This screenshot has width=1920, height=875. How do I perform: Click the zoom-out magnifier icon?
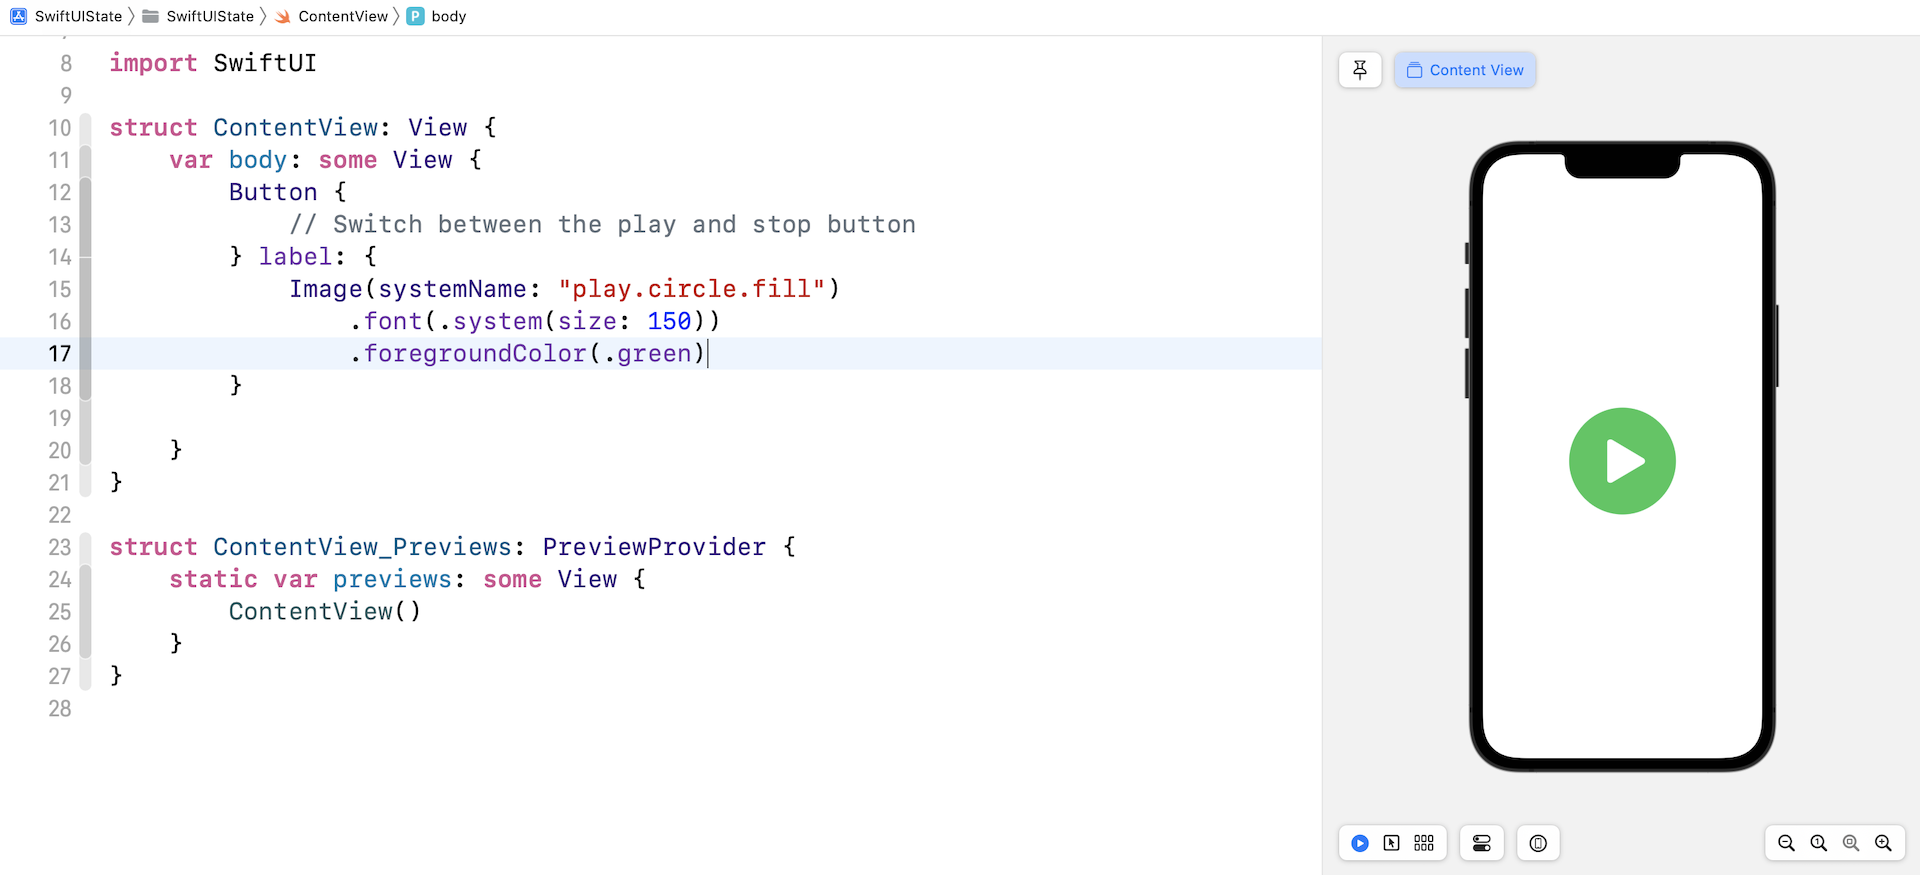coord(1787,843)
